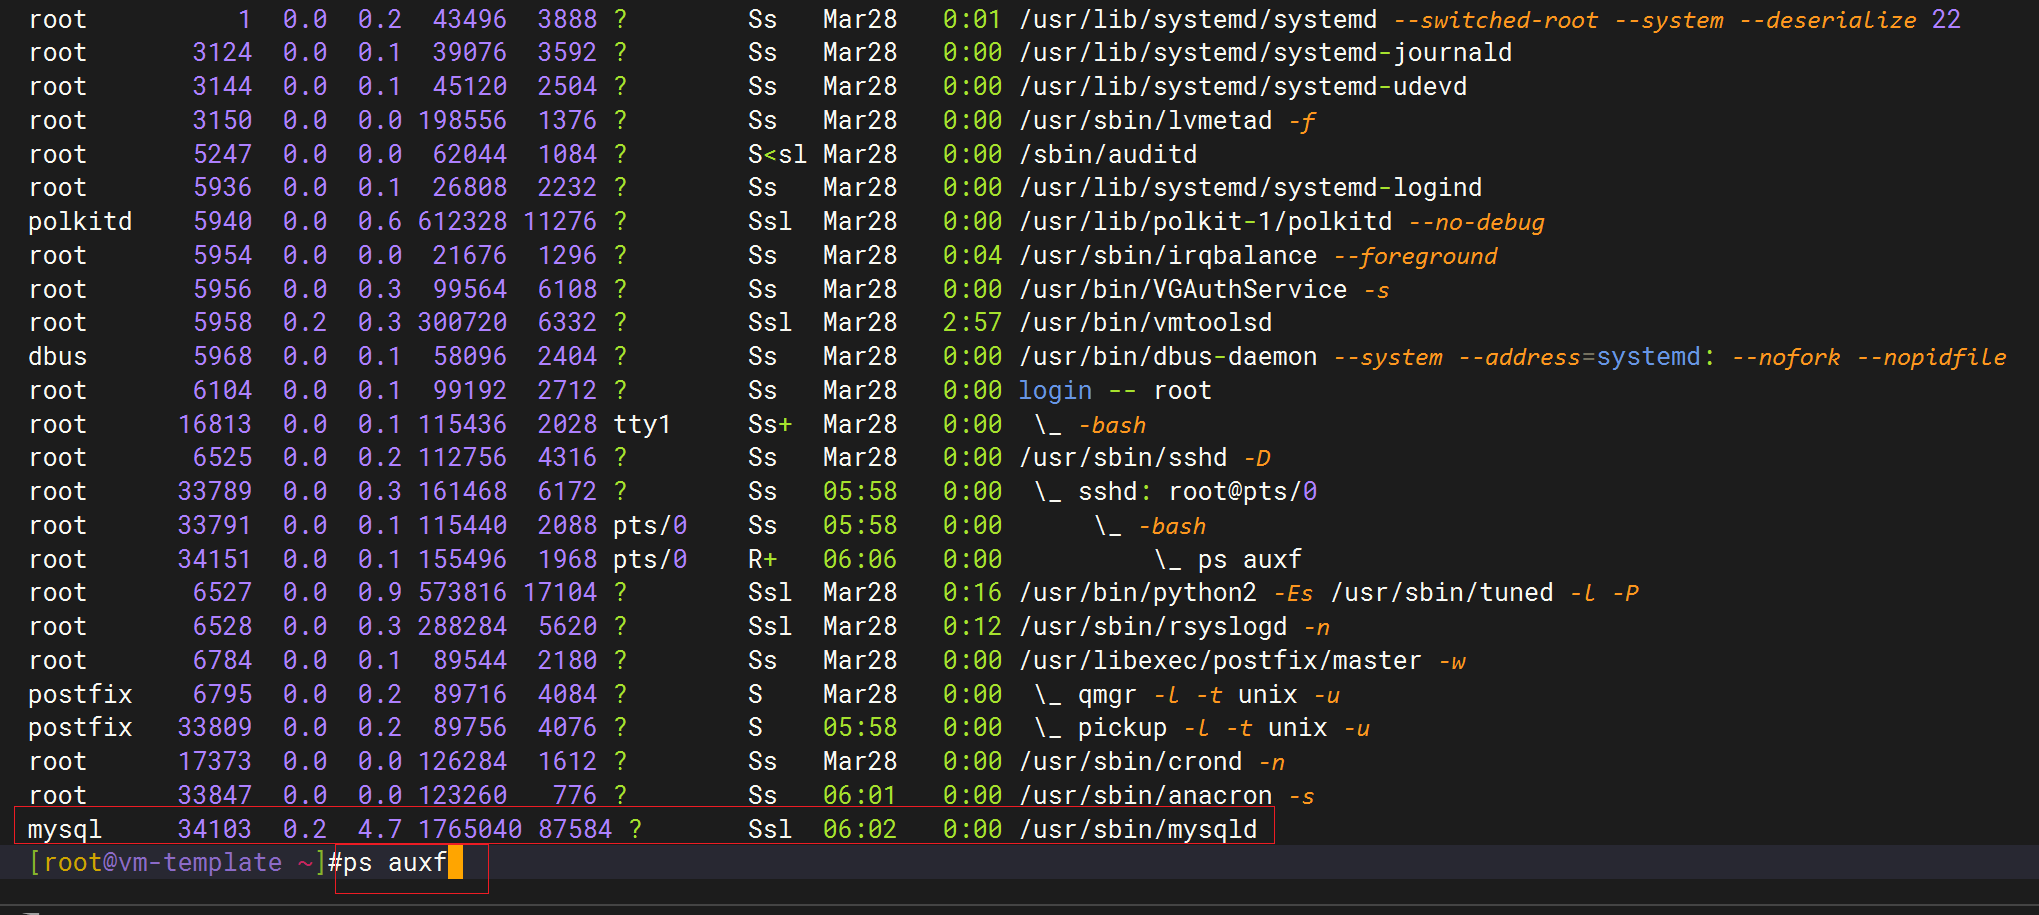
Task: Select '--nopidfile' option in dbus row
Action: (1932, 356)
